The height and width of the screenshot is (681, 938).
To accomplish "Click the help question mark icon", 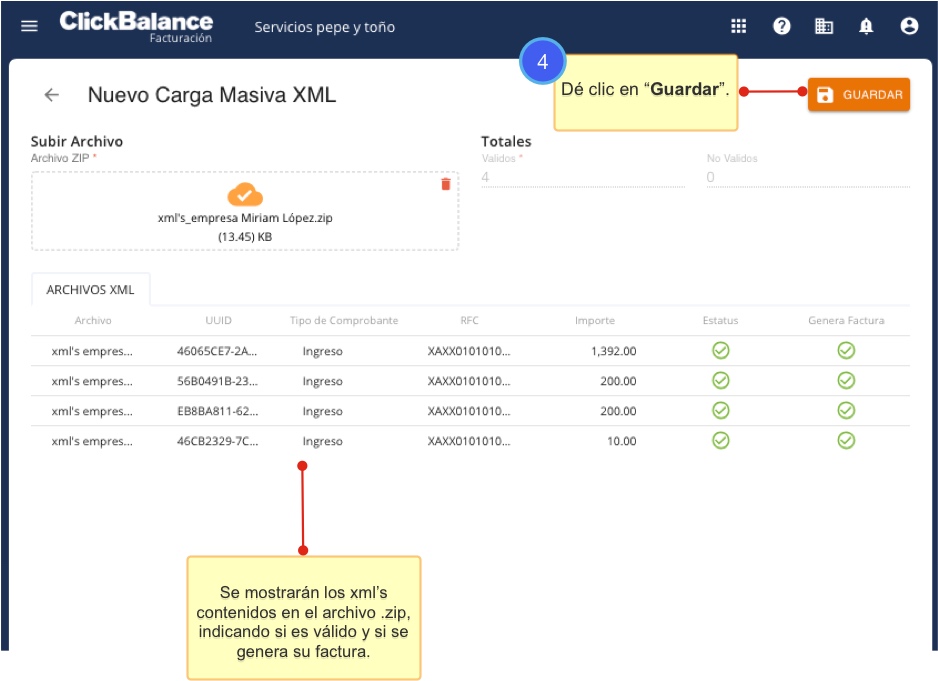I will [x=782, y=27].
